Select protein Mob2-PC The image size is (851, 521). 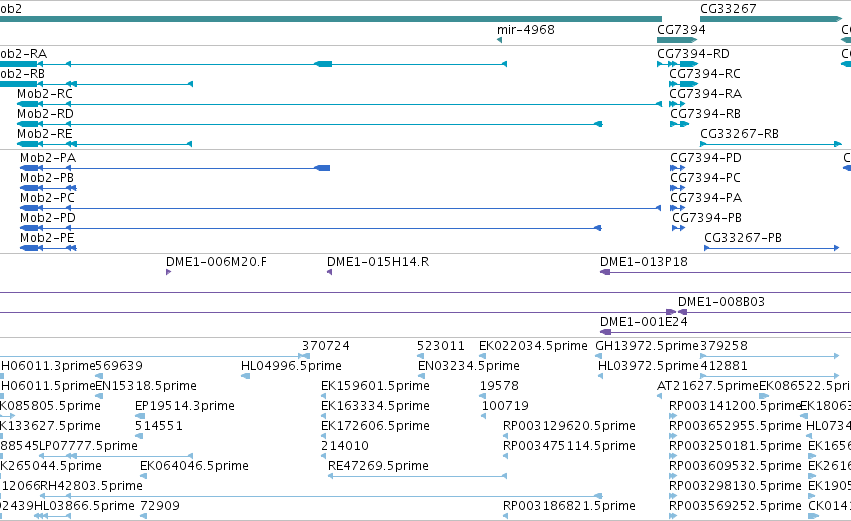pyautogui.click(x=47, y=198)
